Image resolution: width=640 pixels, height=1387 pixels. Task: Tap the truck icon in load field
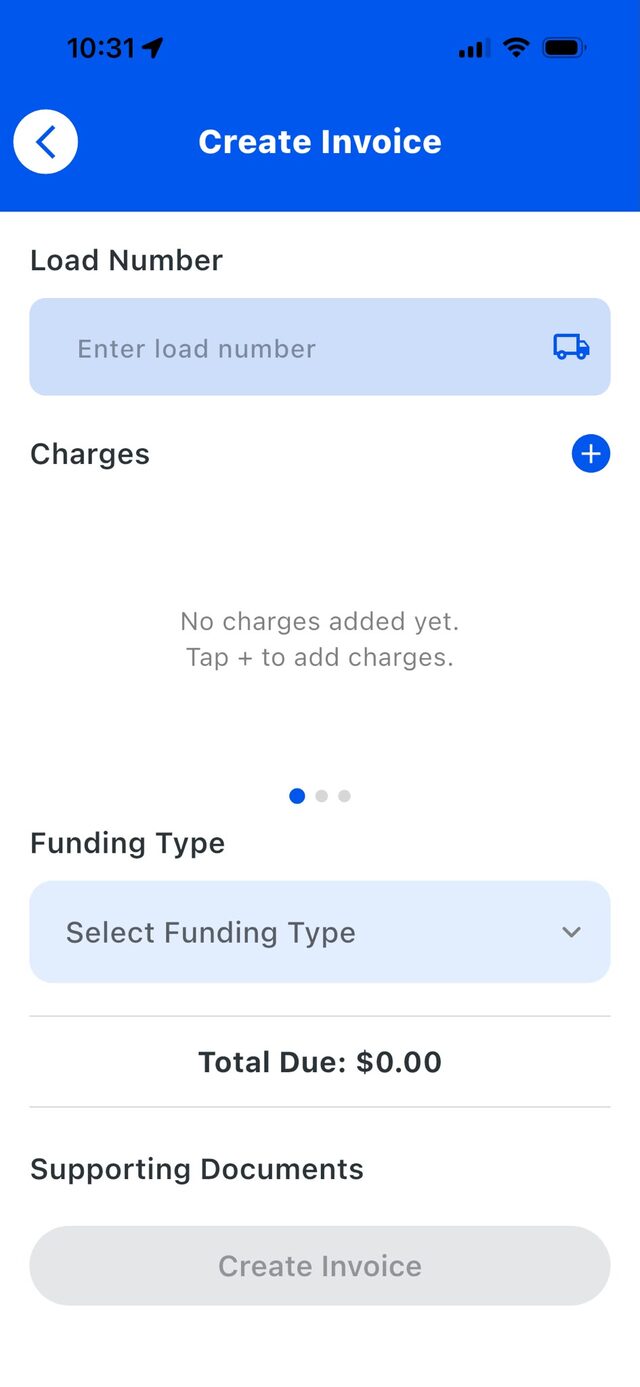571,347
